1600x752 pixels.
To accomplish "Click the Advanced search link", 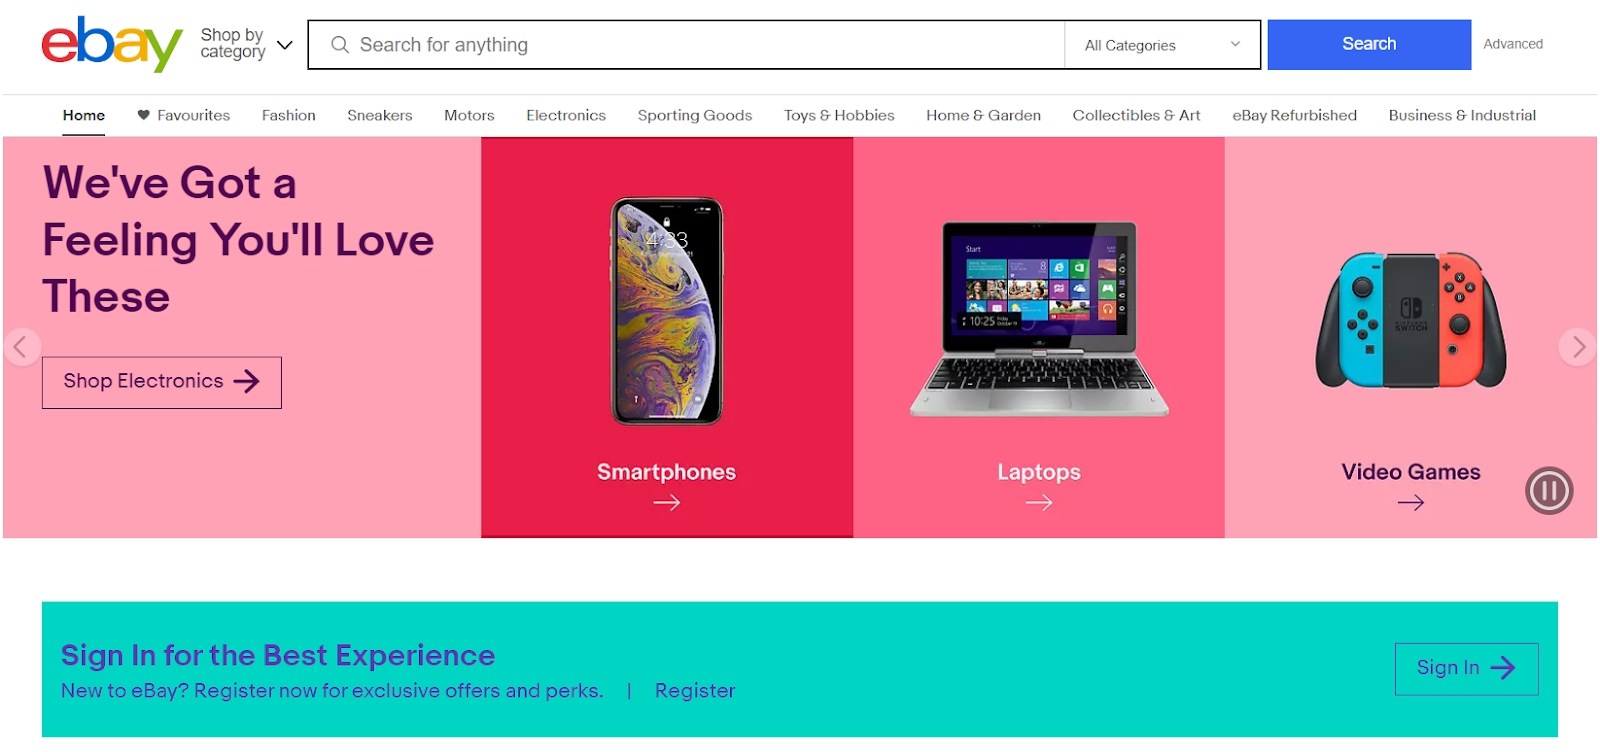I will pos(1513,44).
